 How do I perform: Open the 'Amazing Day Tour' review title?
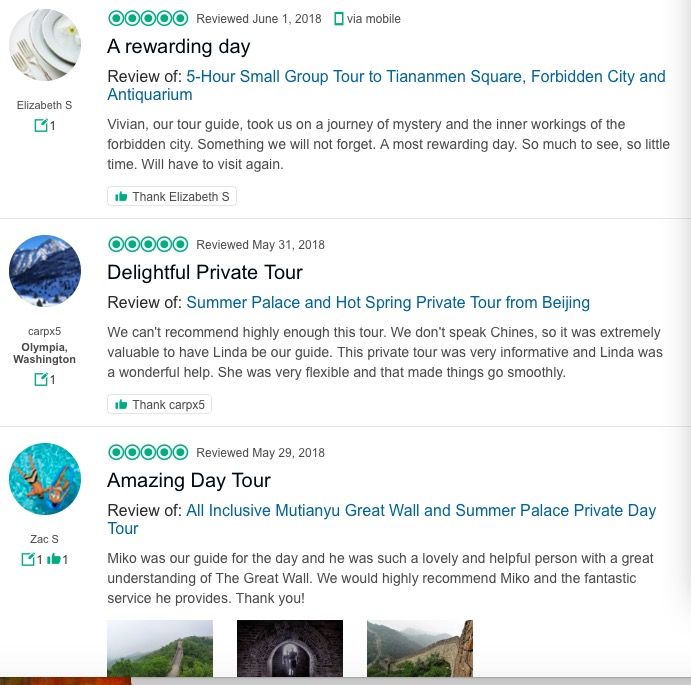tap(189, 481)
